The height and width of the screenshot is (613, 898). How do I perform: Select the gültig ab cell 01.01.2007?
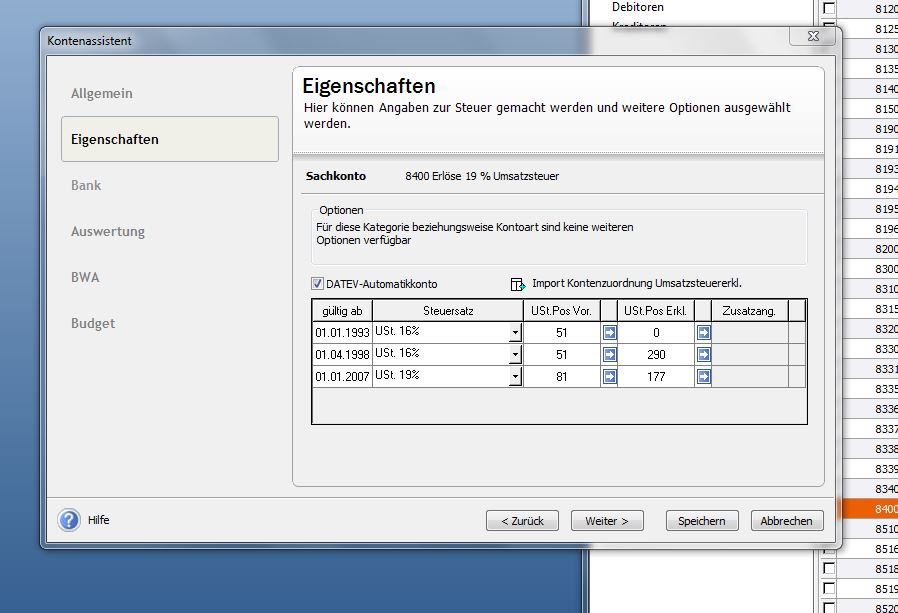click(342, 376)
